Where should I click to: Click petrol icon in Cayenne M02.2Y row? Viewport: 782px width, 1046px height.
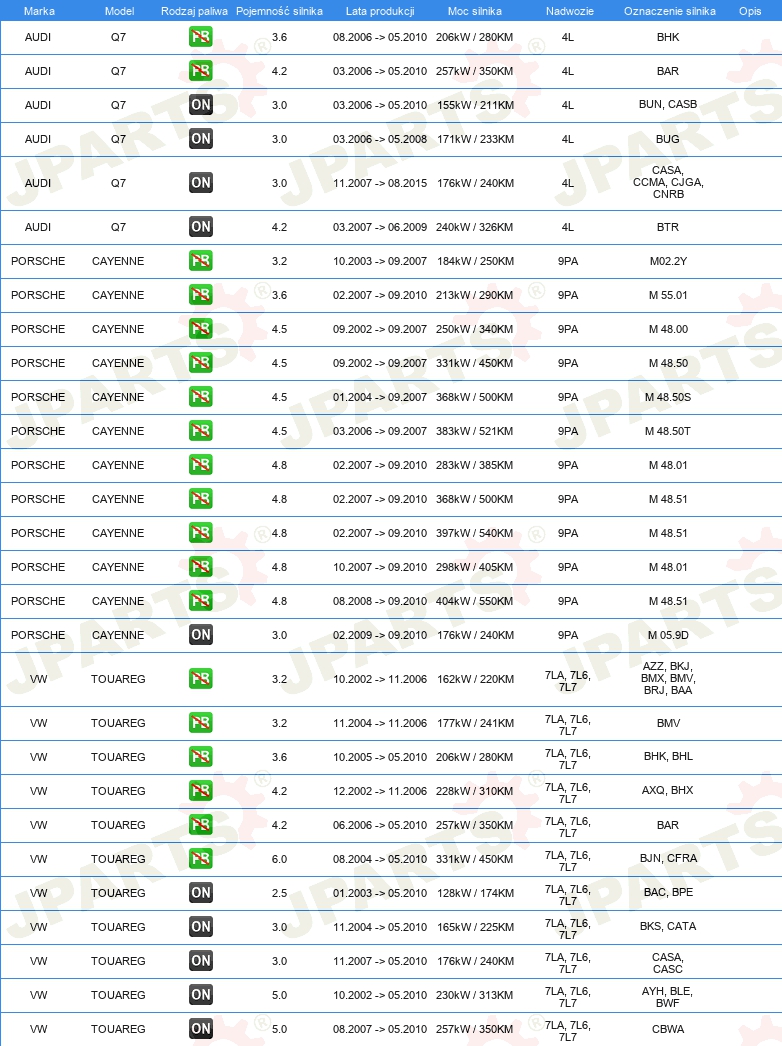click(x=201, y=261)
